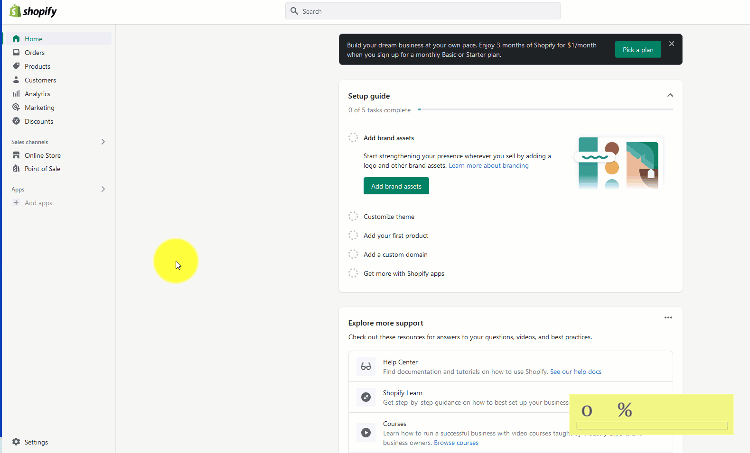Expand the Customize theme task
Image resolution: width=750 pixels, height=453 pixels.
[x=389, y=216]
